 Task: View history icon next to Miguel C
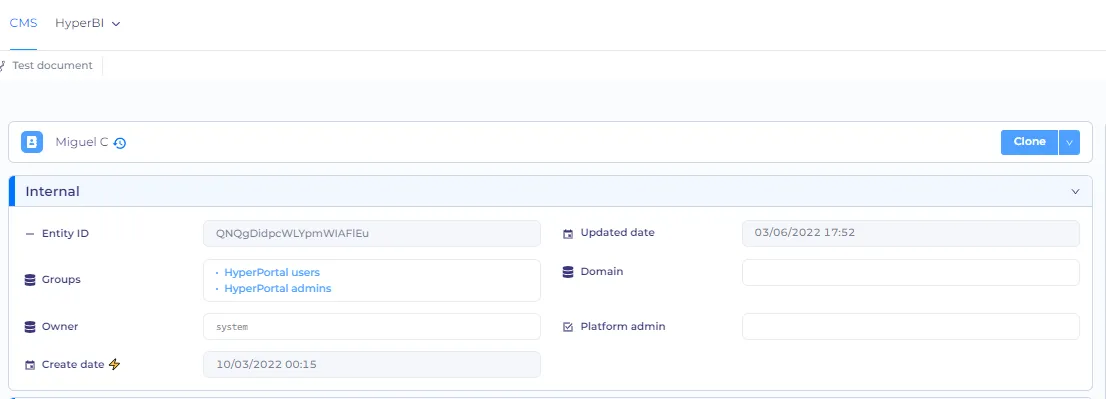[x=120, y=143]
